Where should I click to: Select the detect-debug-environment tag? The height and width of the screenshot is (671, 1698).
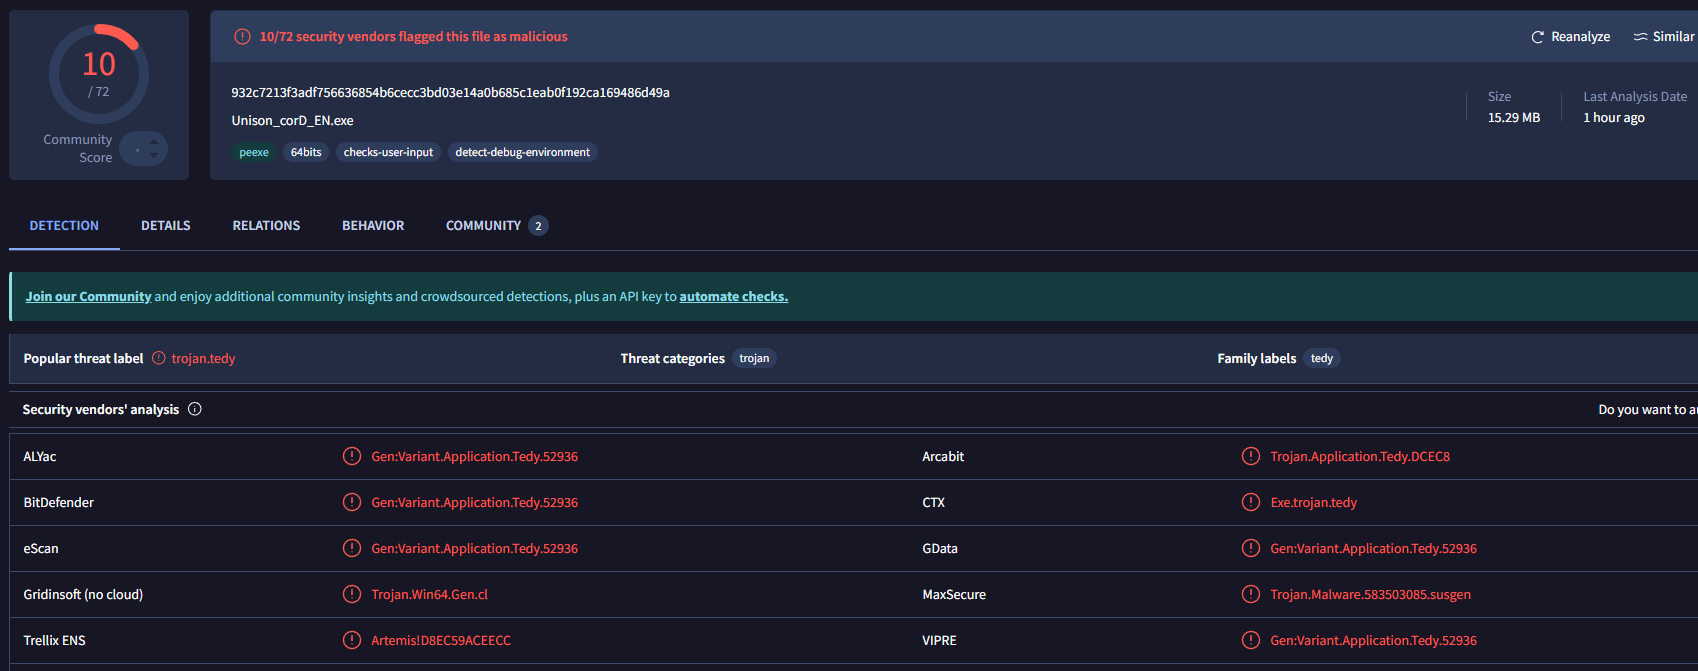[x=522, y=152]
